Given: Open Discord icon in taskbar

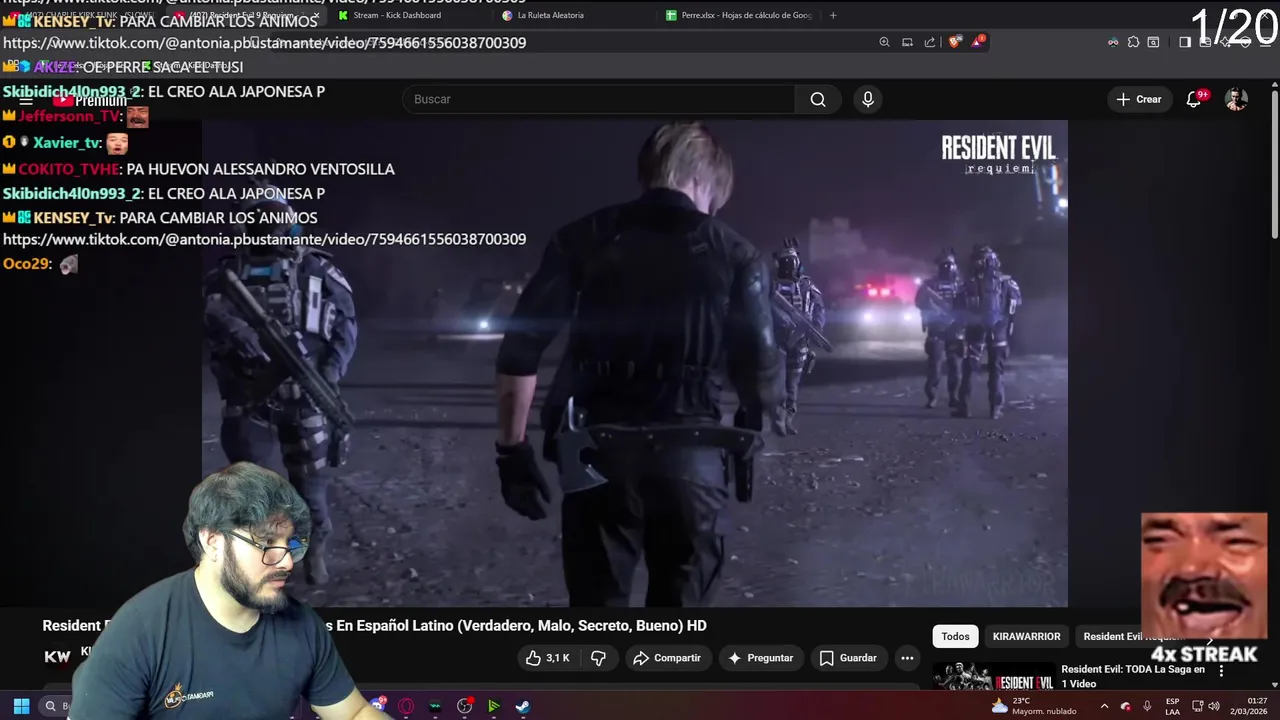Looking at the screenshot, I should [x=378, y=705].
